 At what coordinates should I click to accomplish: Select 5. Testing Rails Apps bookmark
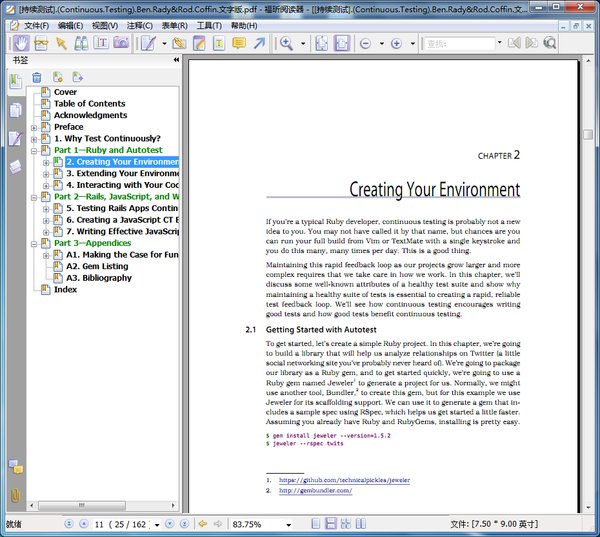[x=122, y=208]
